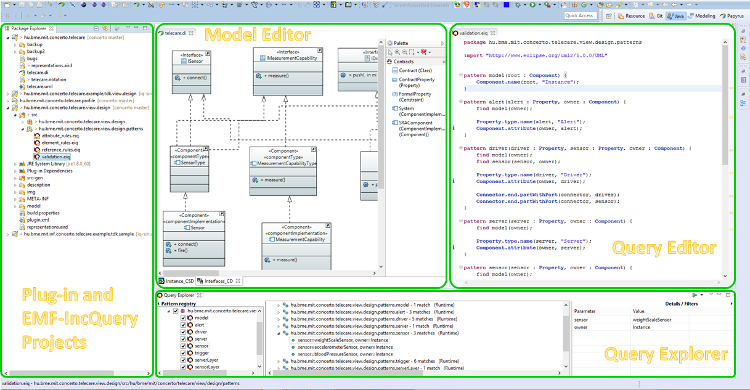Switch to the Git perspective
The image size is (750, 390).
(656, 16)
